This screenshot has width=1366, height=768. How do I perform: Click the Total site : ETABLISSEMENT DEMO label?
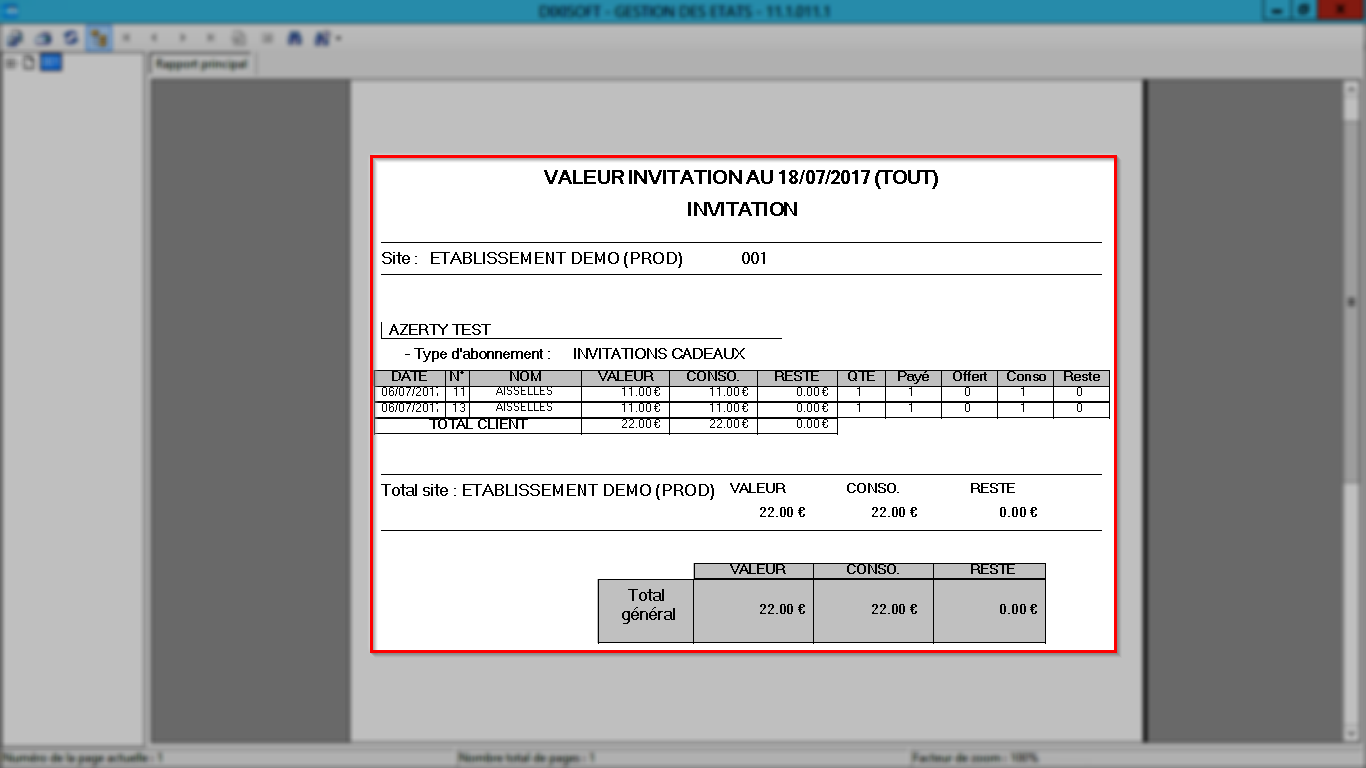coord(548,491)
